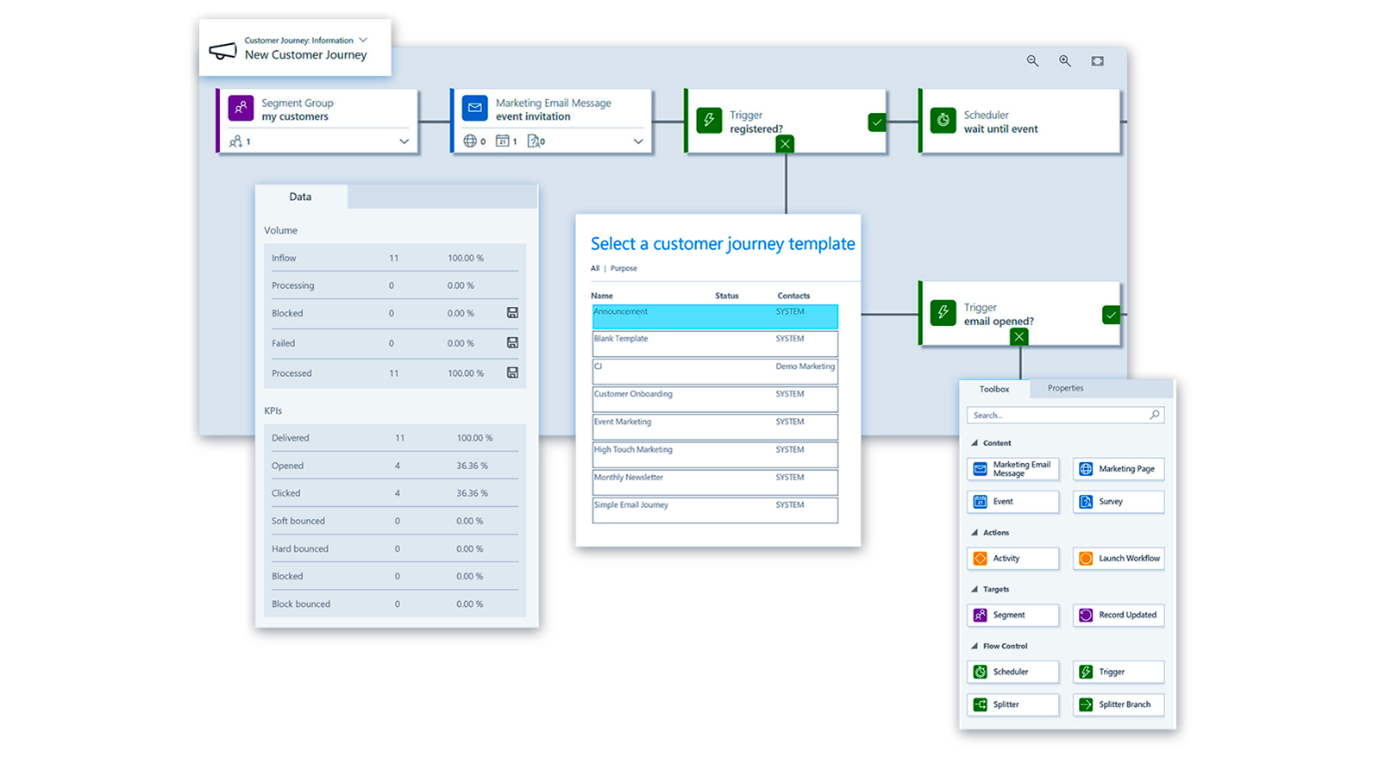The width and height of the screenshot is (1379, 776).
Task: Click the zoom out magnifier icon
Action: pyautogui.click(x=1032, y=61)
